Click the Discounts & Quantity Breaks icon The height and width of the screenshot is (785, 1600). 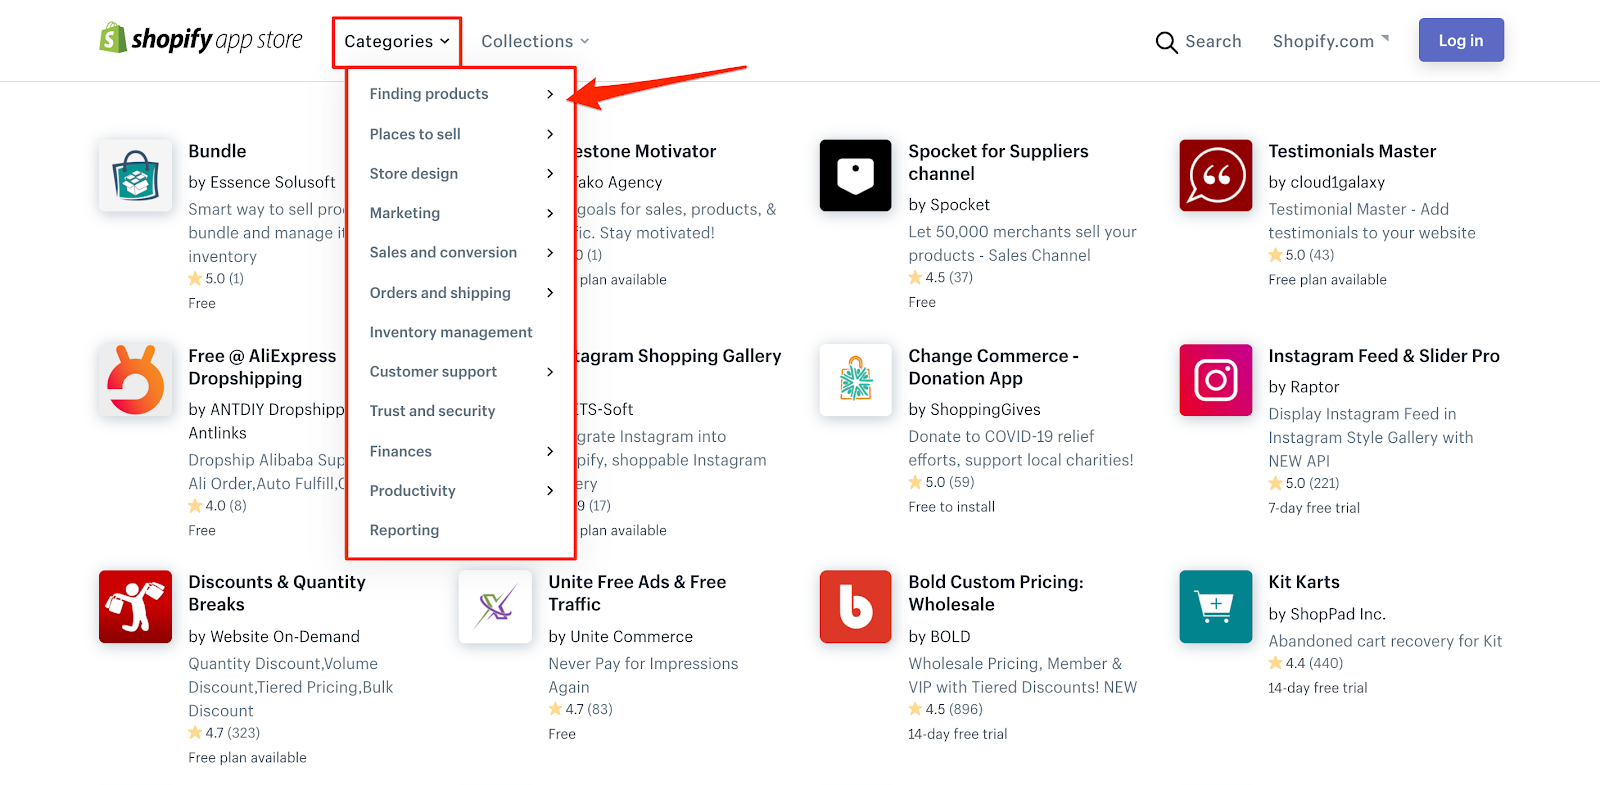136,606
